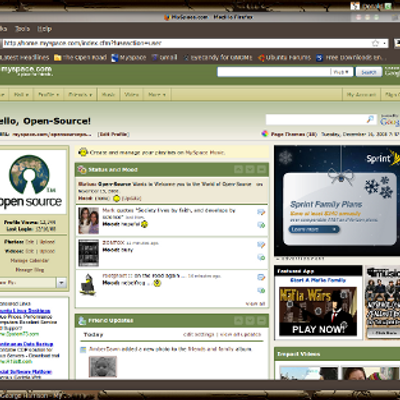Click the Status and Mood panel icon
Image resolution: width=400 pixels, height=400 pixels.
[82, 169]
